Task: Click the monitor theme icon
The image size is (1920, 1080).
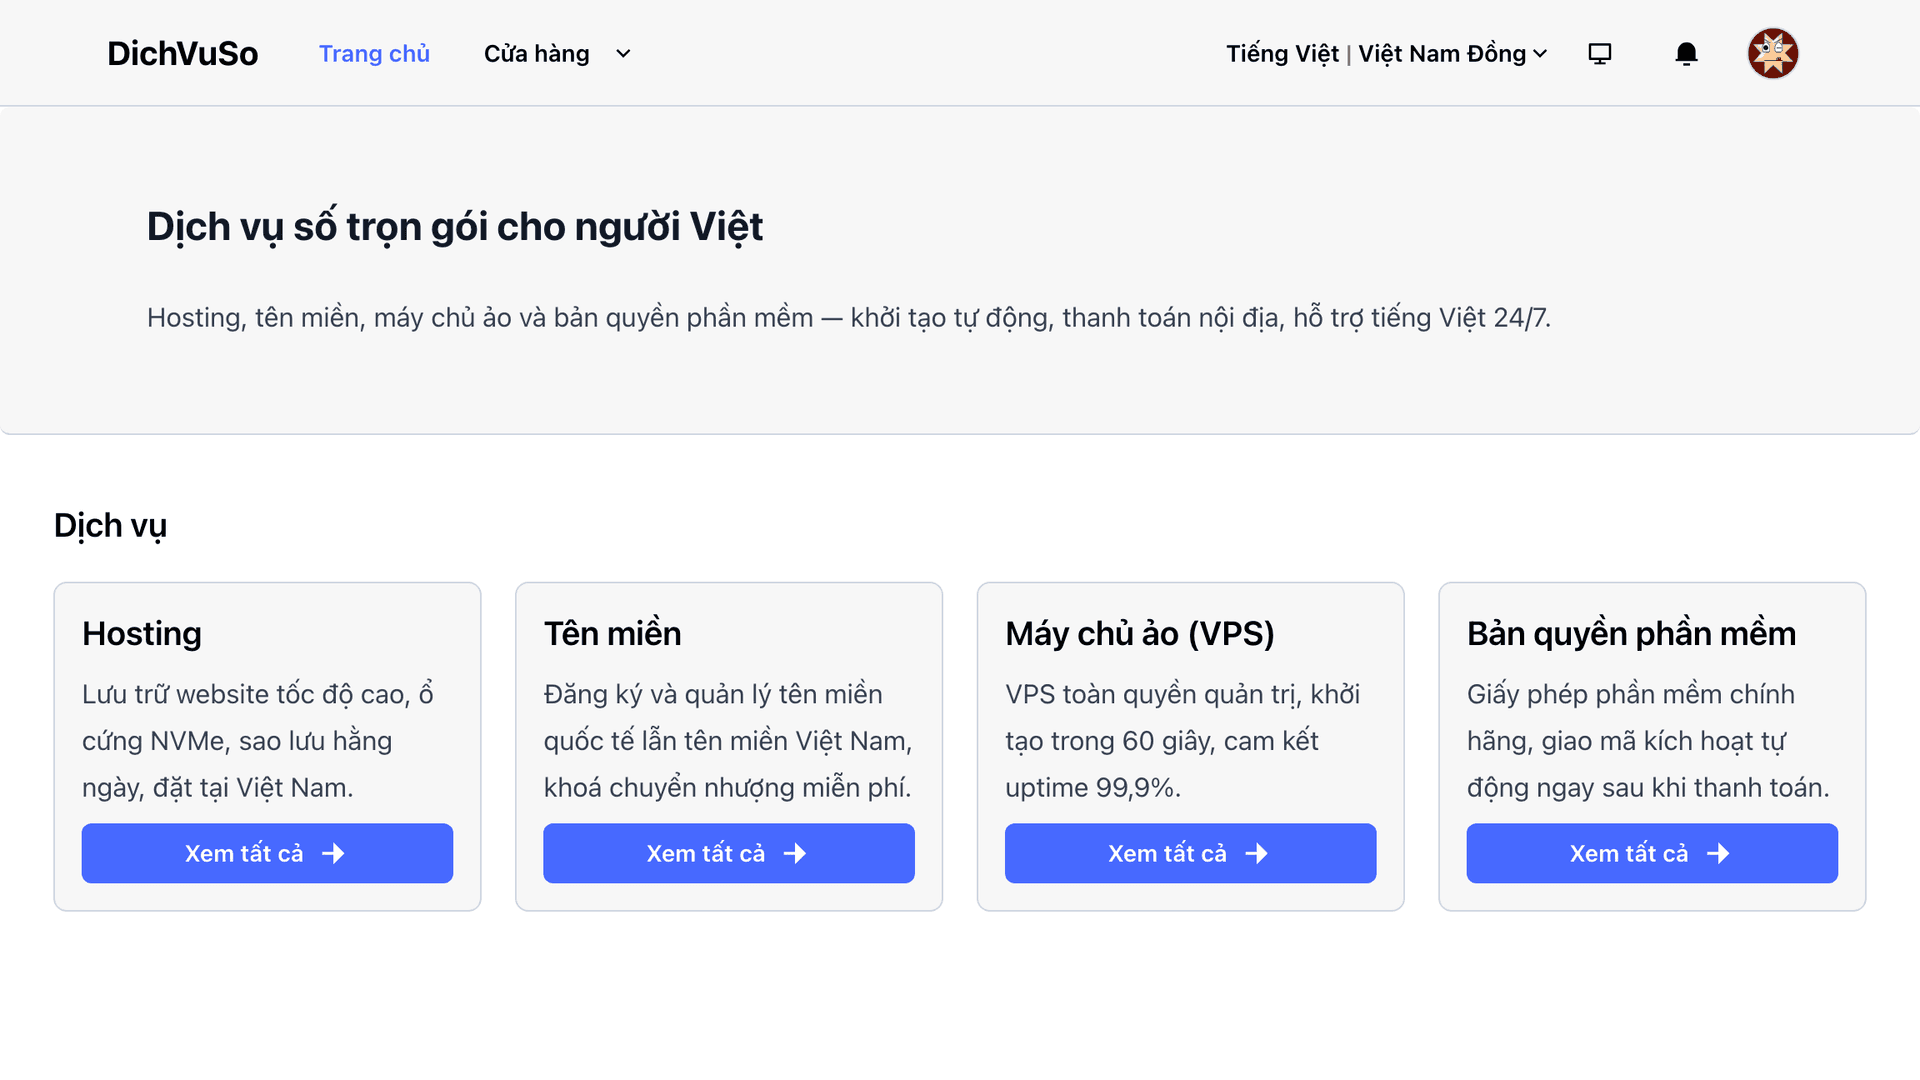Action: [x=1600, y=53]
